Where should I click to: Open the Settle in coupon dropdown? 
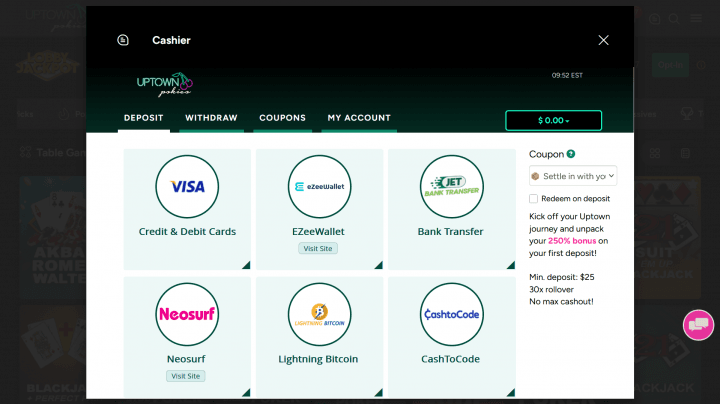(x=573, y=176)
